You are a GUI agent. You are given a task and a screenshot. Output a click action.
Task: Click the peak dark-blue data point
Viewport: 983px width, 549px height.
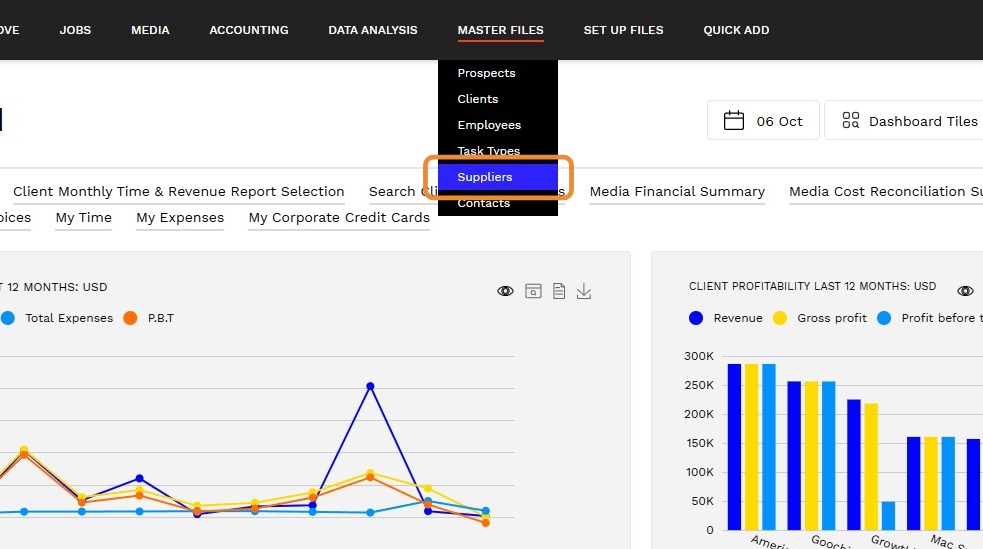pos(371,386)
